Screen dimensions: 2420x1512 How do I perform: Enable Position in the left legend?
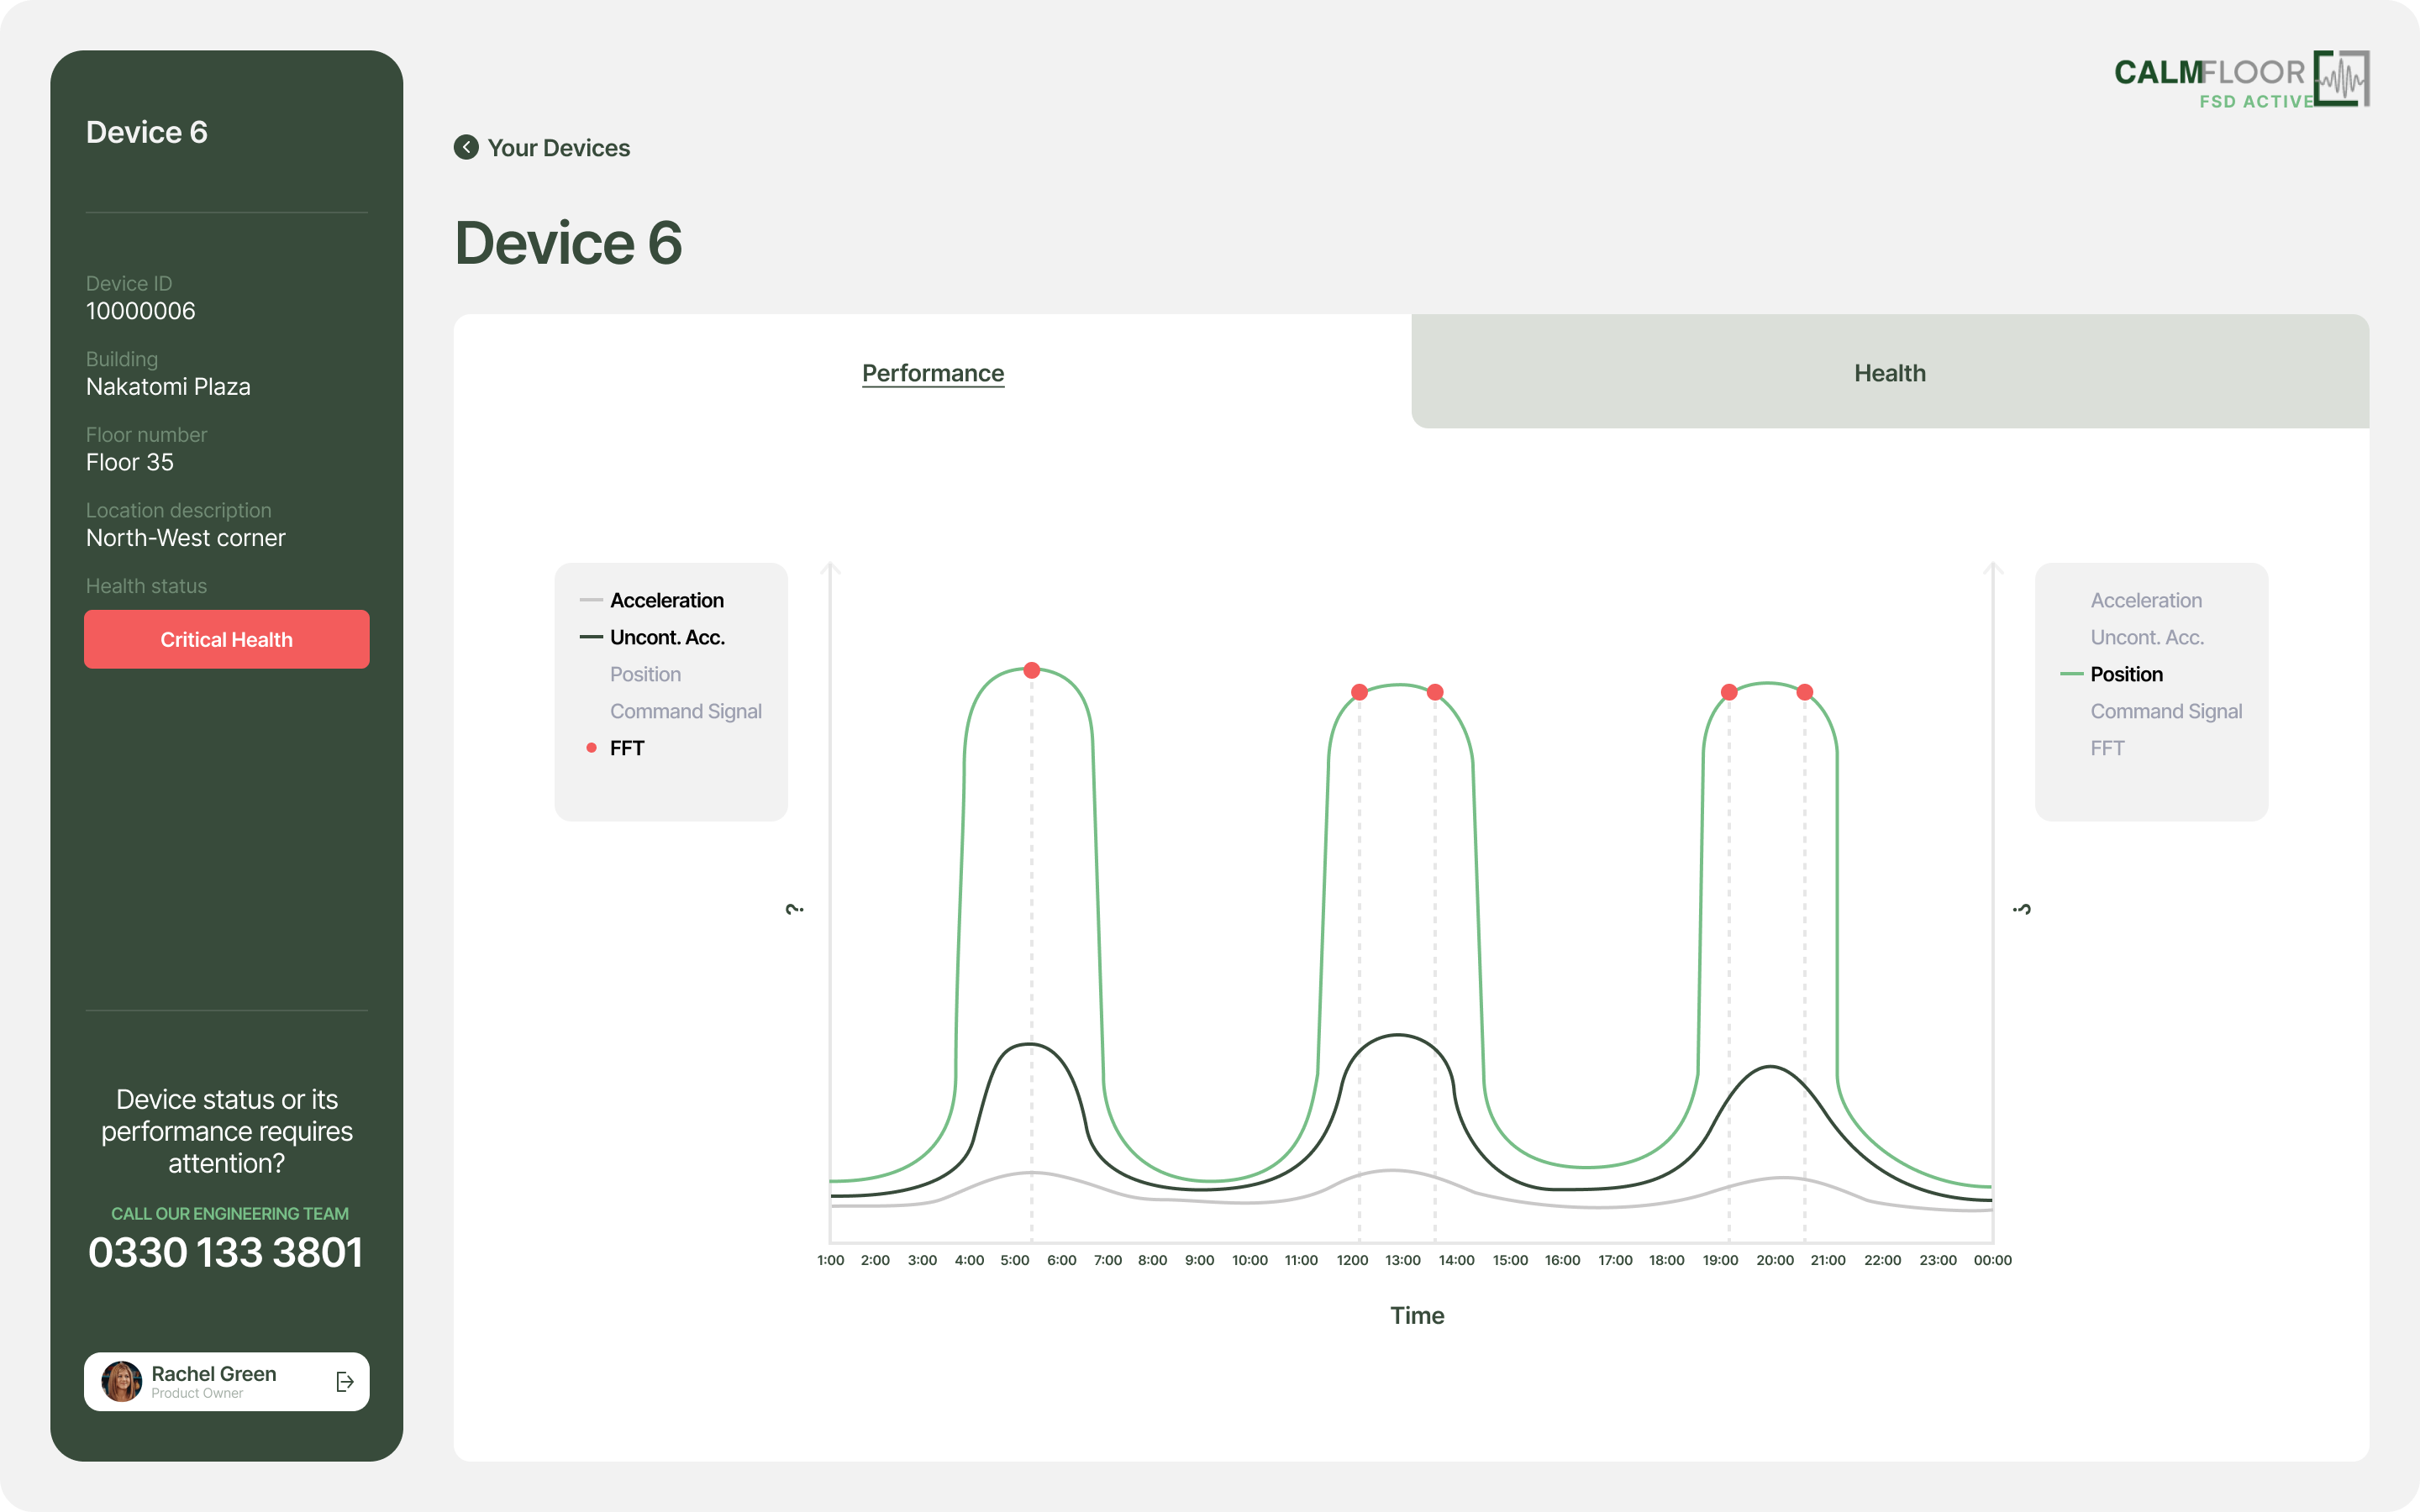click(x=645, y=674)
